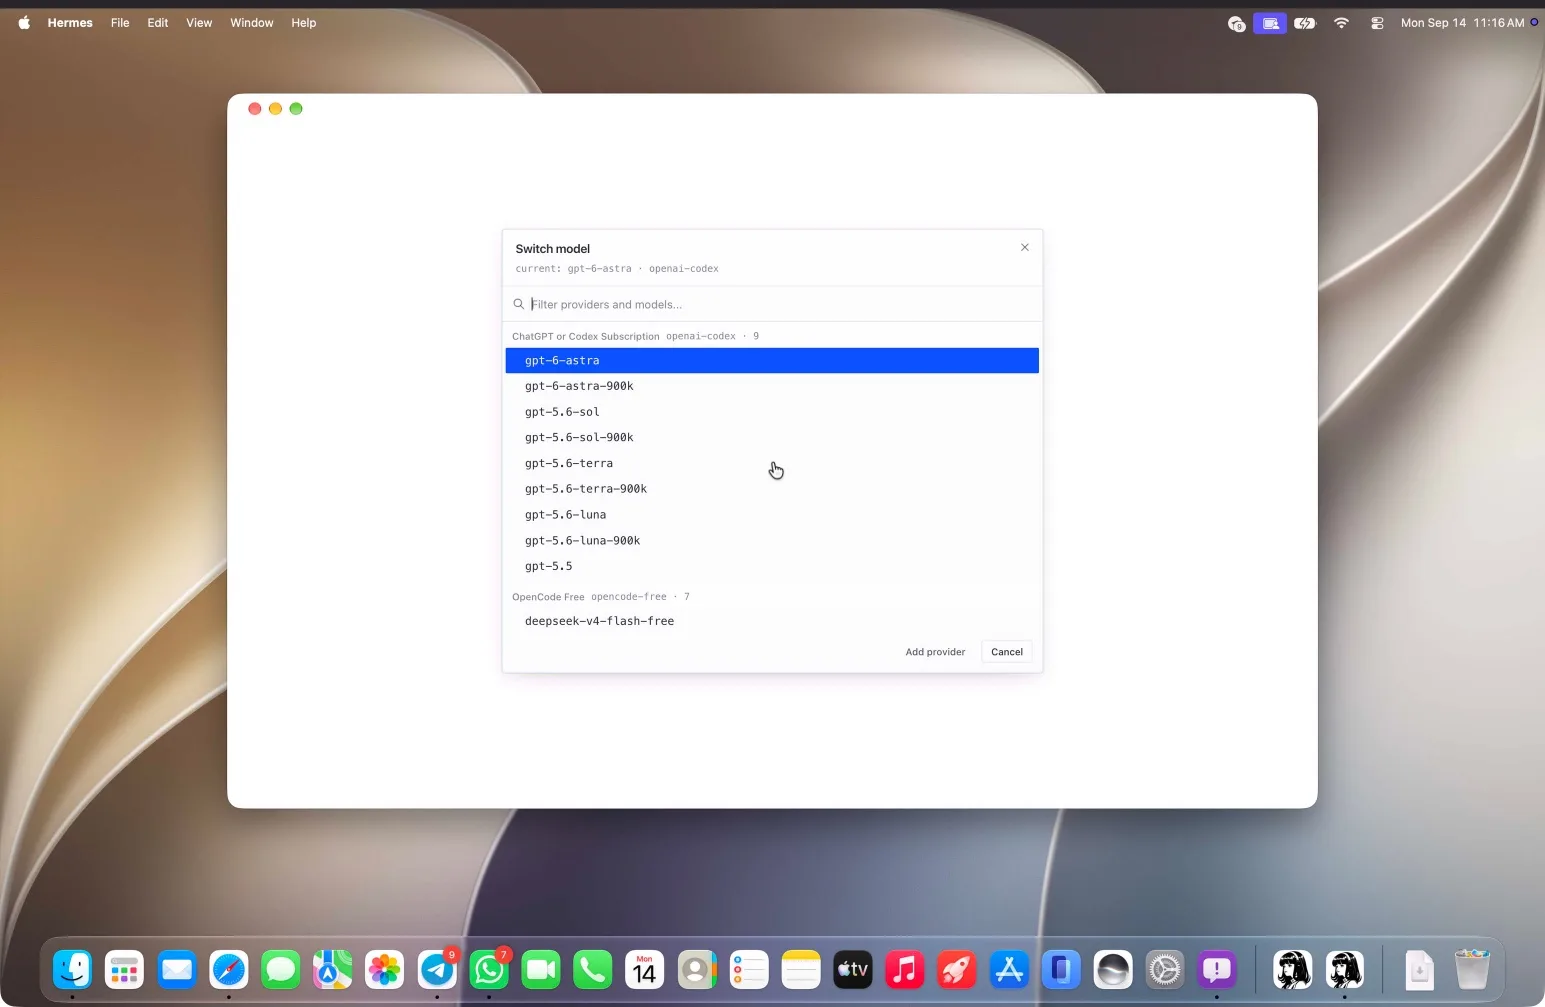This screenshot has height=1007, width=1545.
Task: Select gpt-5.6-sol-900k model row
Action: [772, 437]
